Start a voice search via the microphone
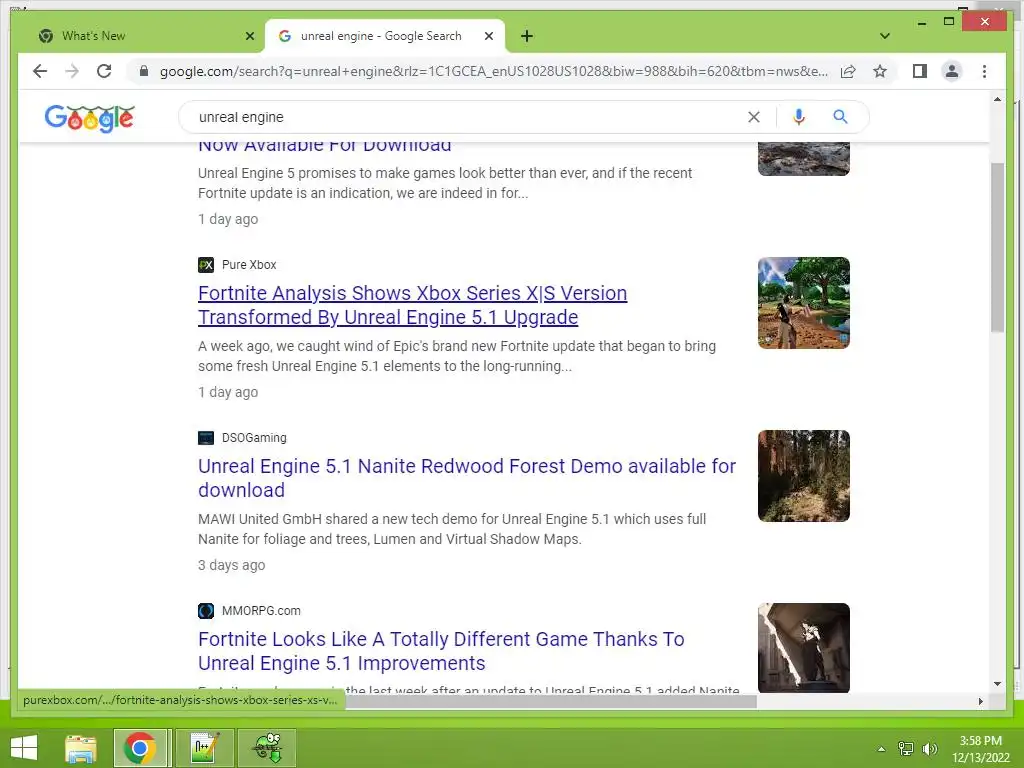Image resolution: width=1024 pixels, height=768 pixels. tap(798, 117)
